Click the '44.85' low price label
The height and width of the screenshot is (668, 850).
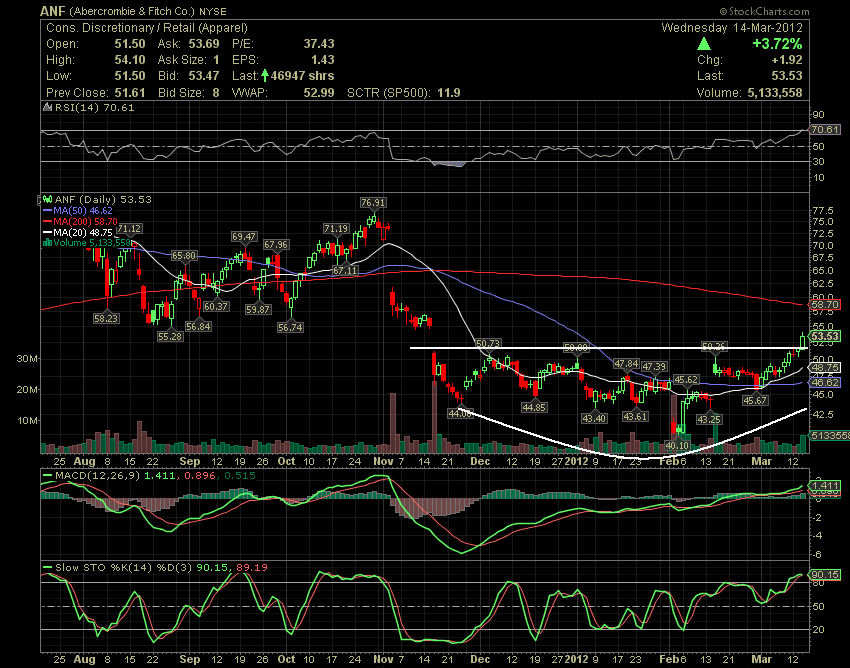pos(534,408)
